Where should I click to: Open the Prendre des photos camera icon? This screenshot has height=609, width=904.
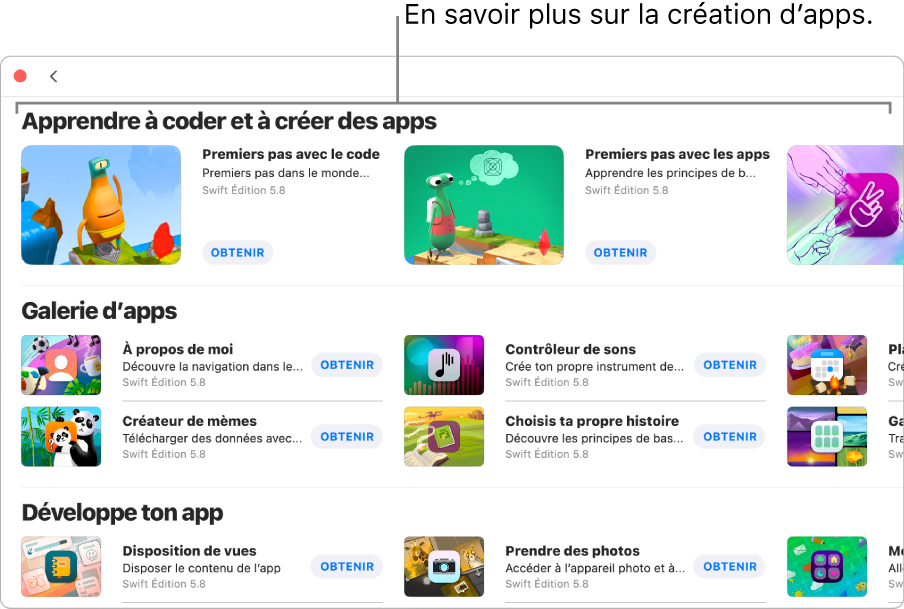coord(444,566)
